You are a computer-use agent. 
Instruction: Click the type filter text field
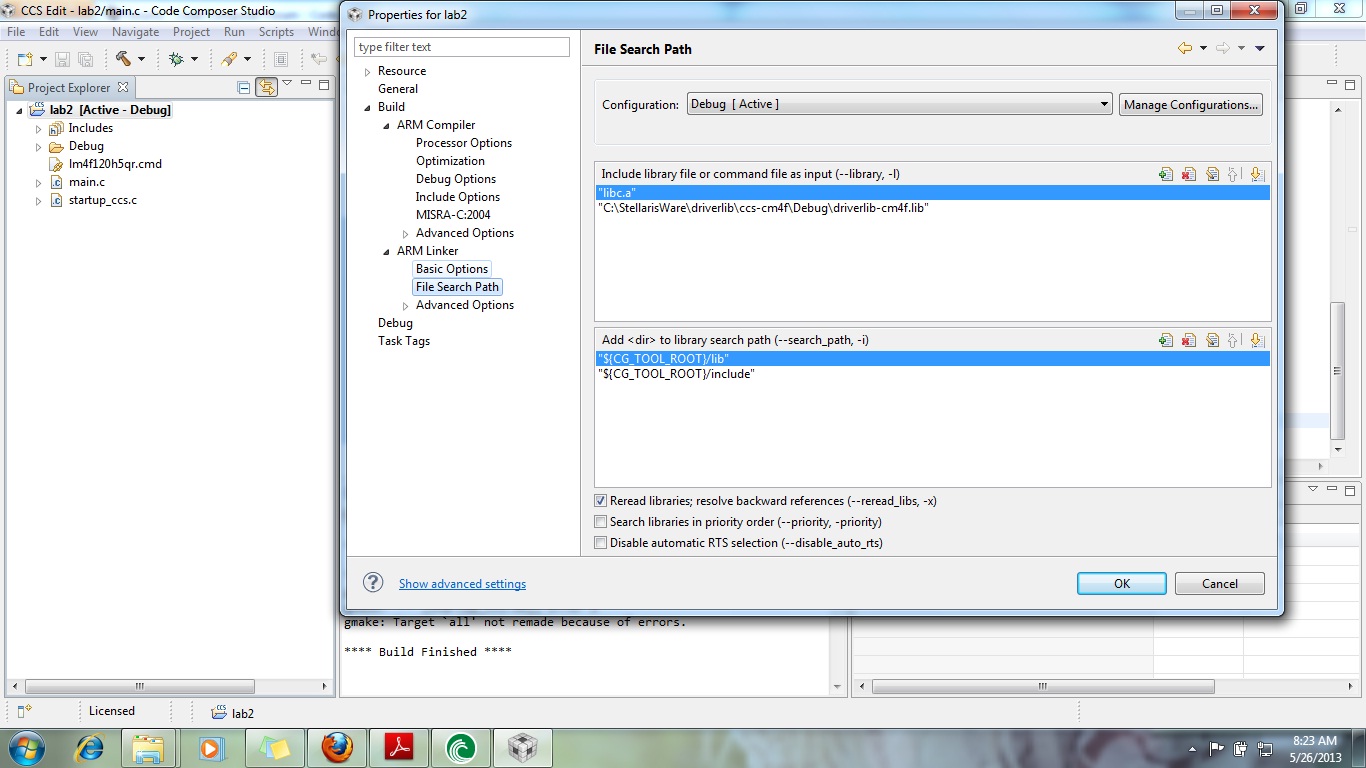pos(462,47)
